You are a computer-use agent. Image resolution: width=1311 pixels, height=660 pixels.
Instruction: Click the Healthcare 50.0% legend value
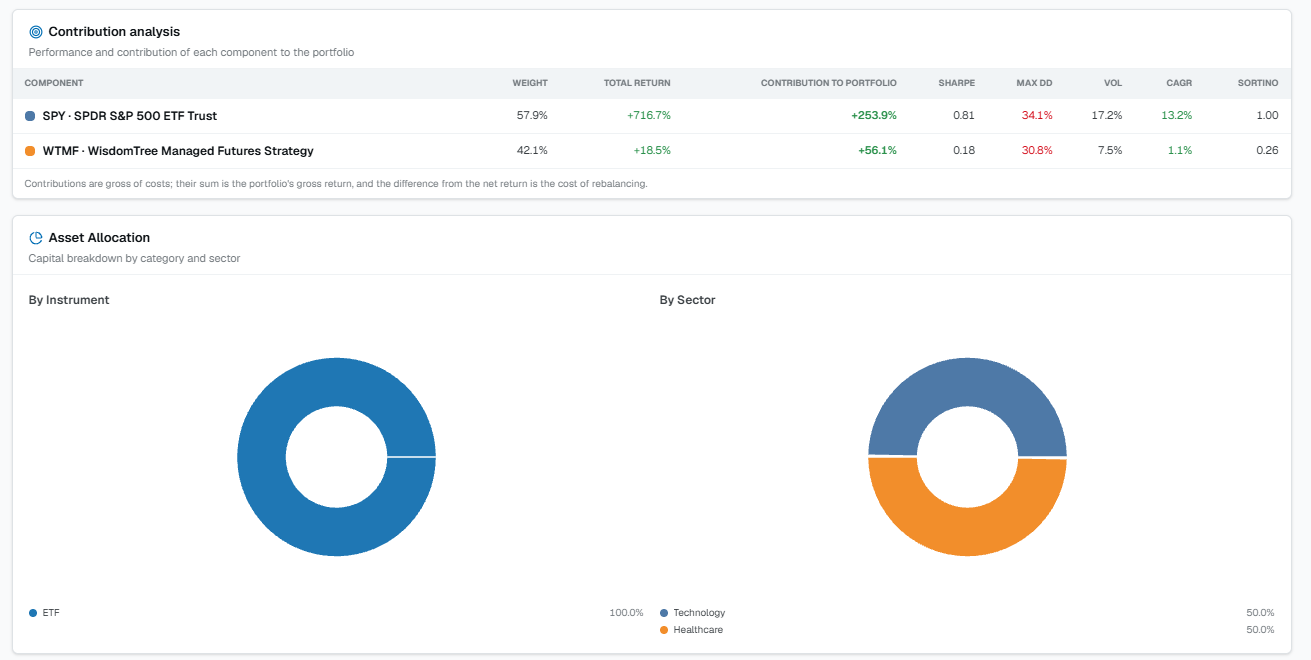pos(1260,630)
